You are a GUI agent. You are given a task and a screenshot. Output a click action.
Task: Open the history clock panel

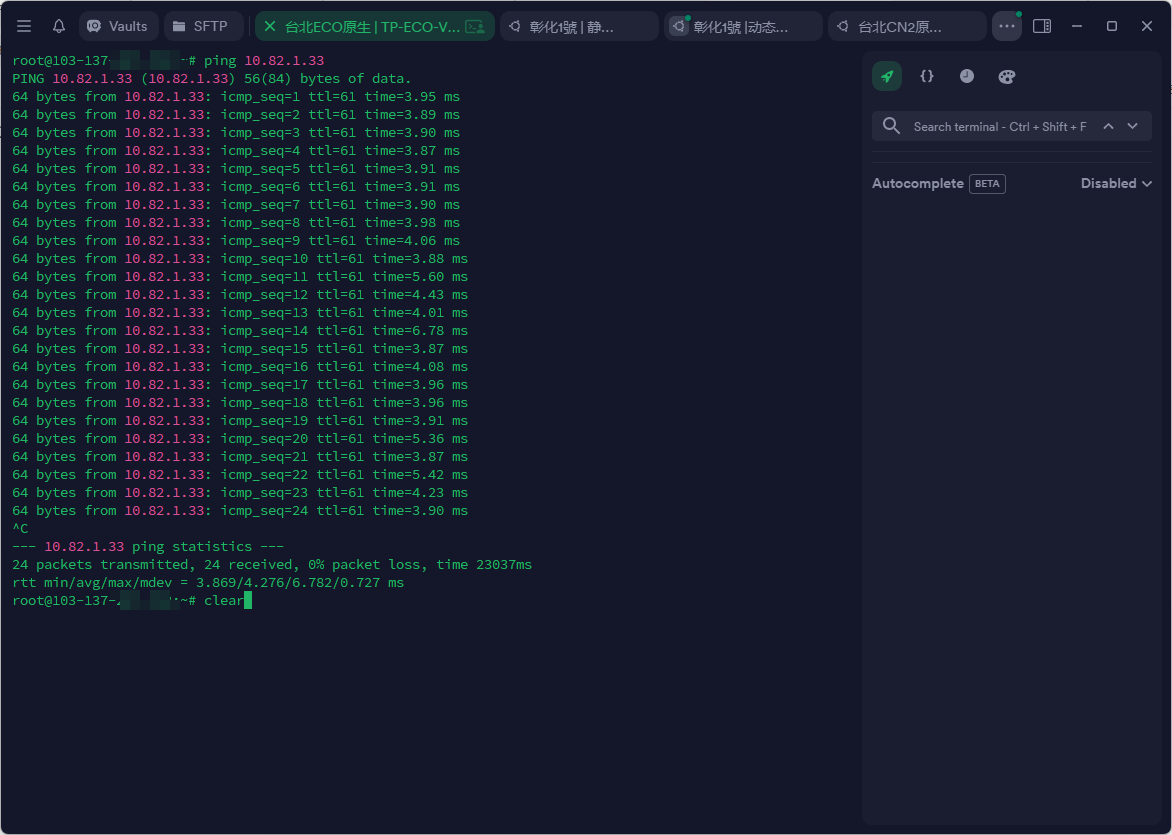967,76
